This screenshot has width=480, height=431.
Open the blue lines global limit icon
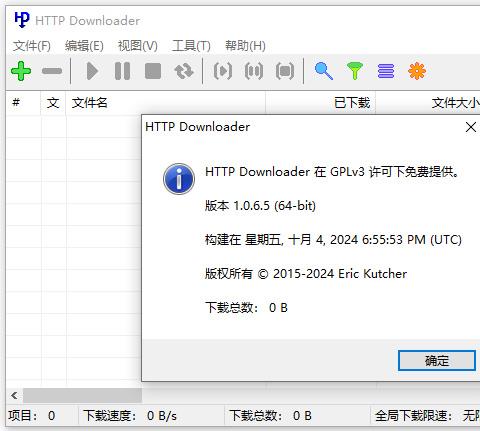tap(386, 71)
